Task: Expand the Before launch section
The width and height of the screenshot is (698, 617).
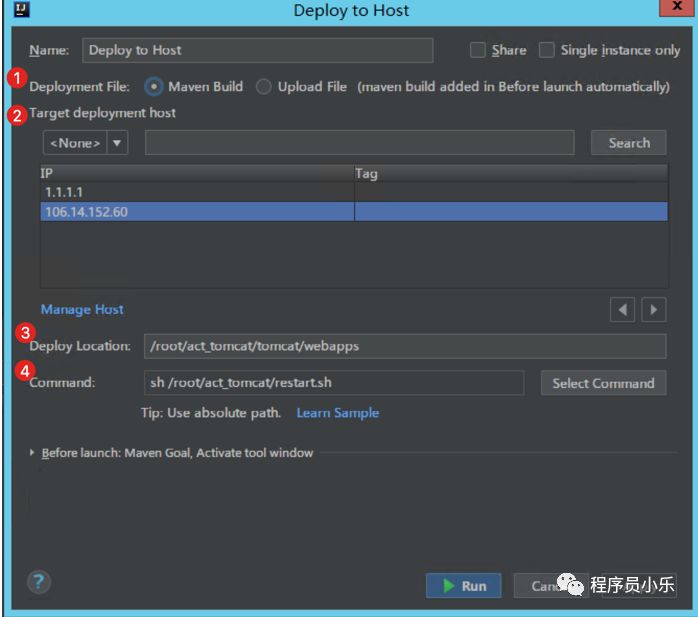Action: click(x=32, y=453)
